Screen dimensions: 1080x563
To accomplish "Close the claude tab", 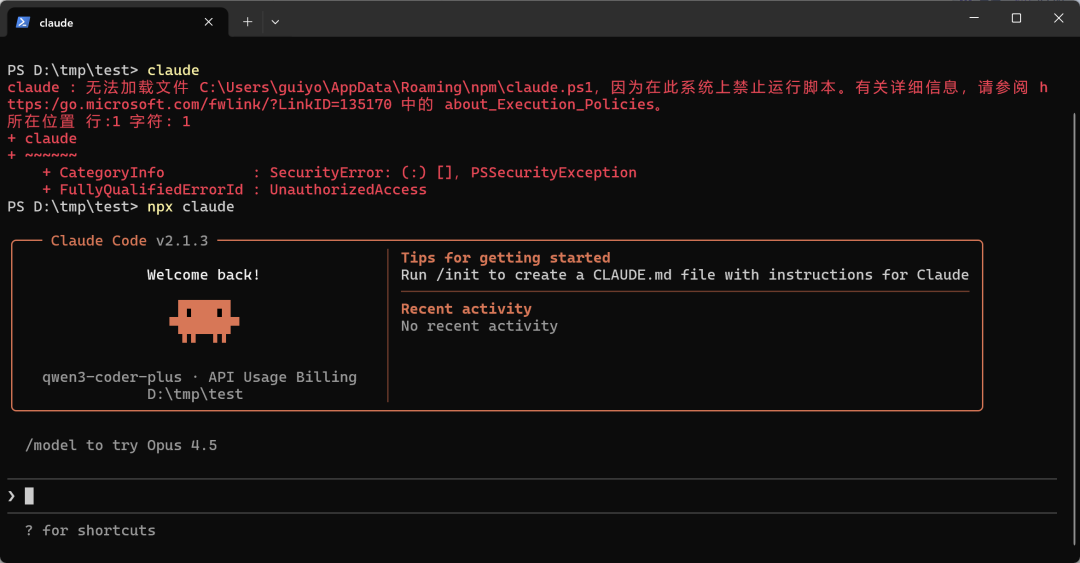I will coord(209,22).
